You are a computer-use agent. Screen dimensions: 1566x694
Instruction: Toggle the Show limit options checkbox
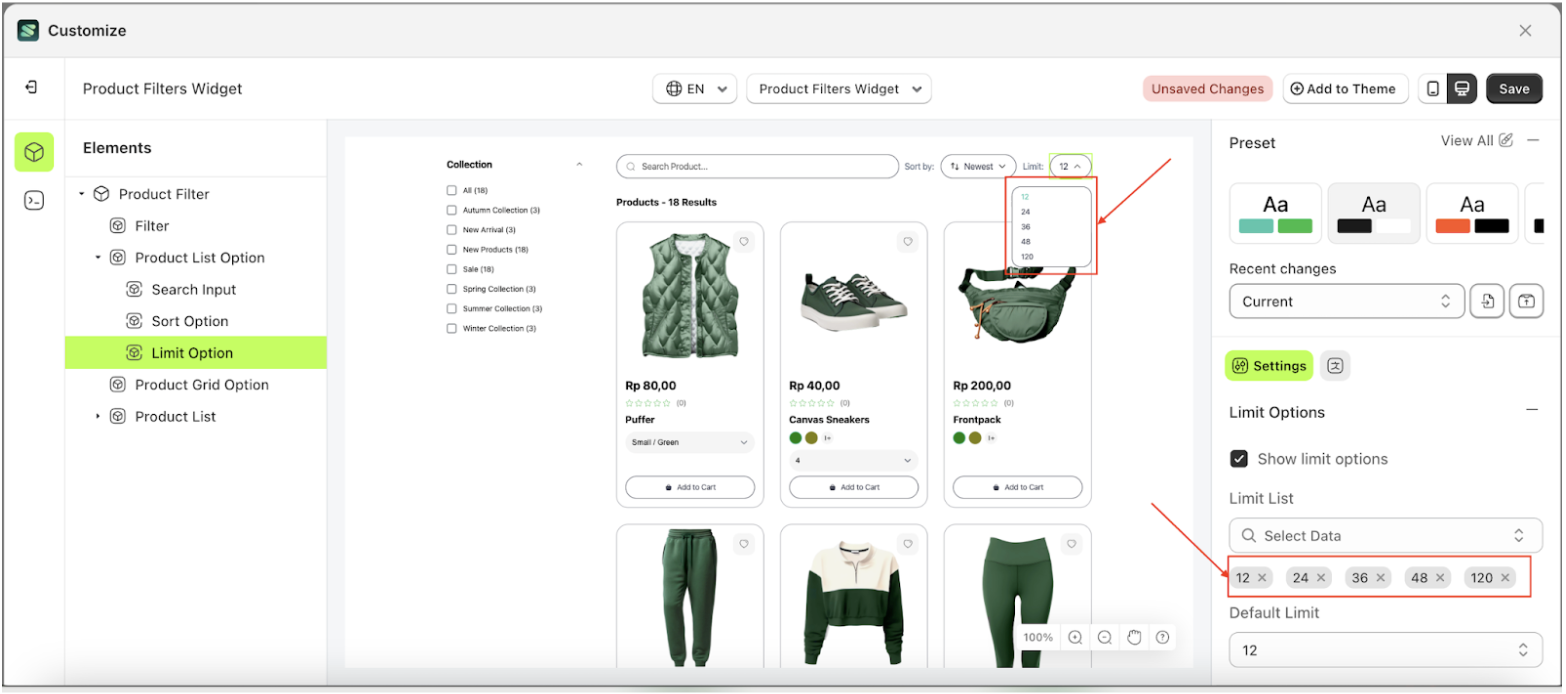point(1239,459)
